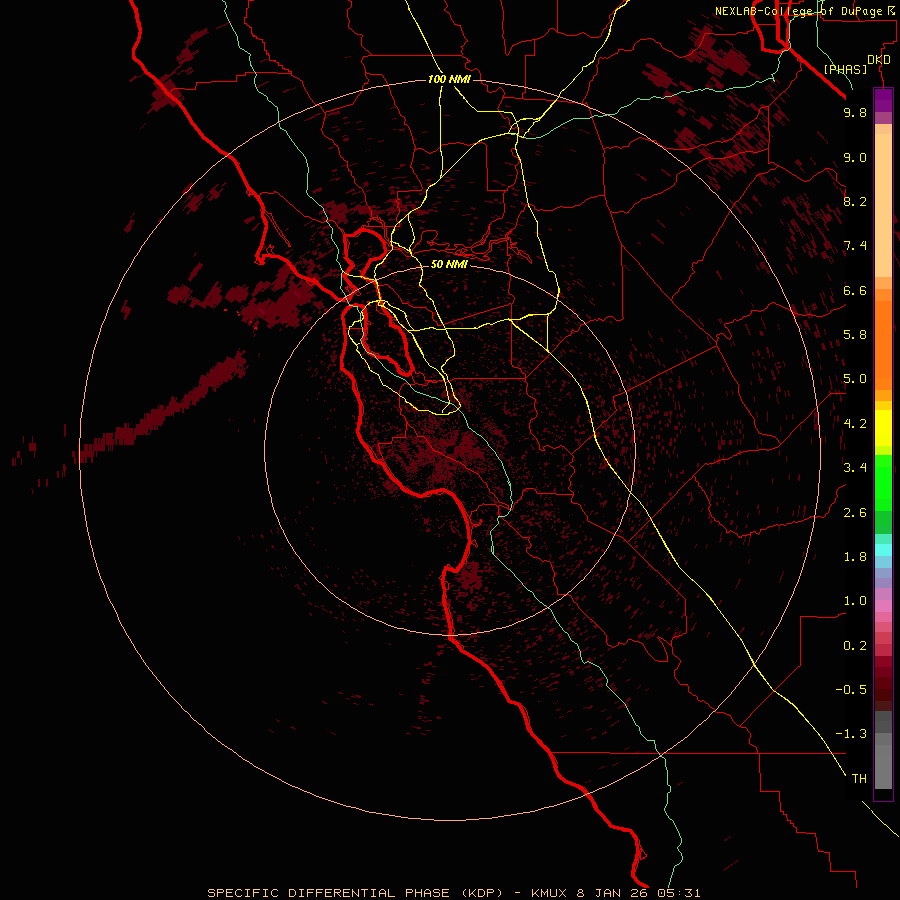Click the 5.0 scale value

[x=855, y=379]
